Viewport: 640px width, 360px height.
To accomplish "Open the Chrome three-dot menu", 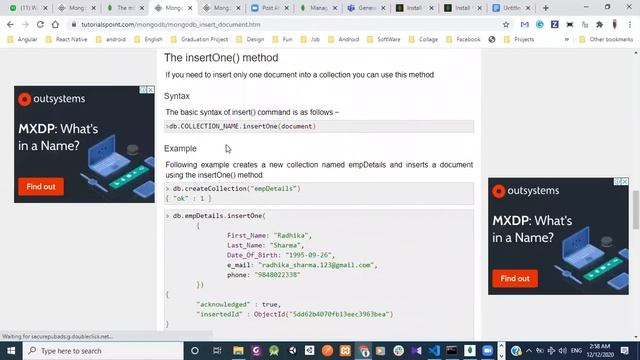I will click(630, 24).
